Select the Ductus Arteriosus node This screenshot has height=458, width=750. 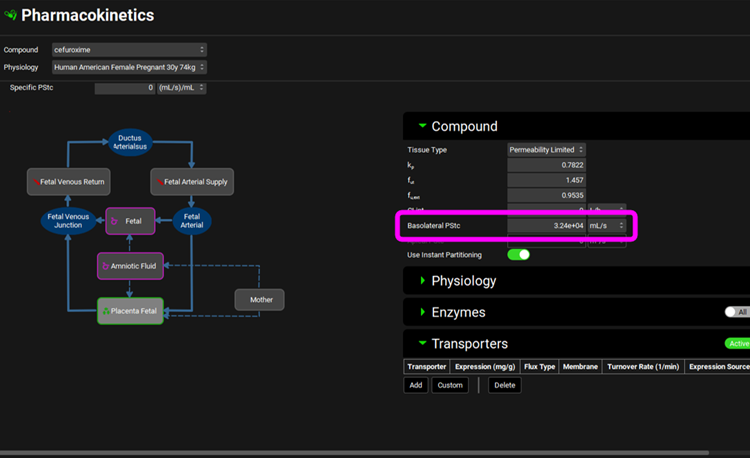pos(129,143)
